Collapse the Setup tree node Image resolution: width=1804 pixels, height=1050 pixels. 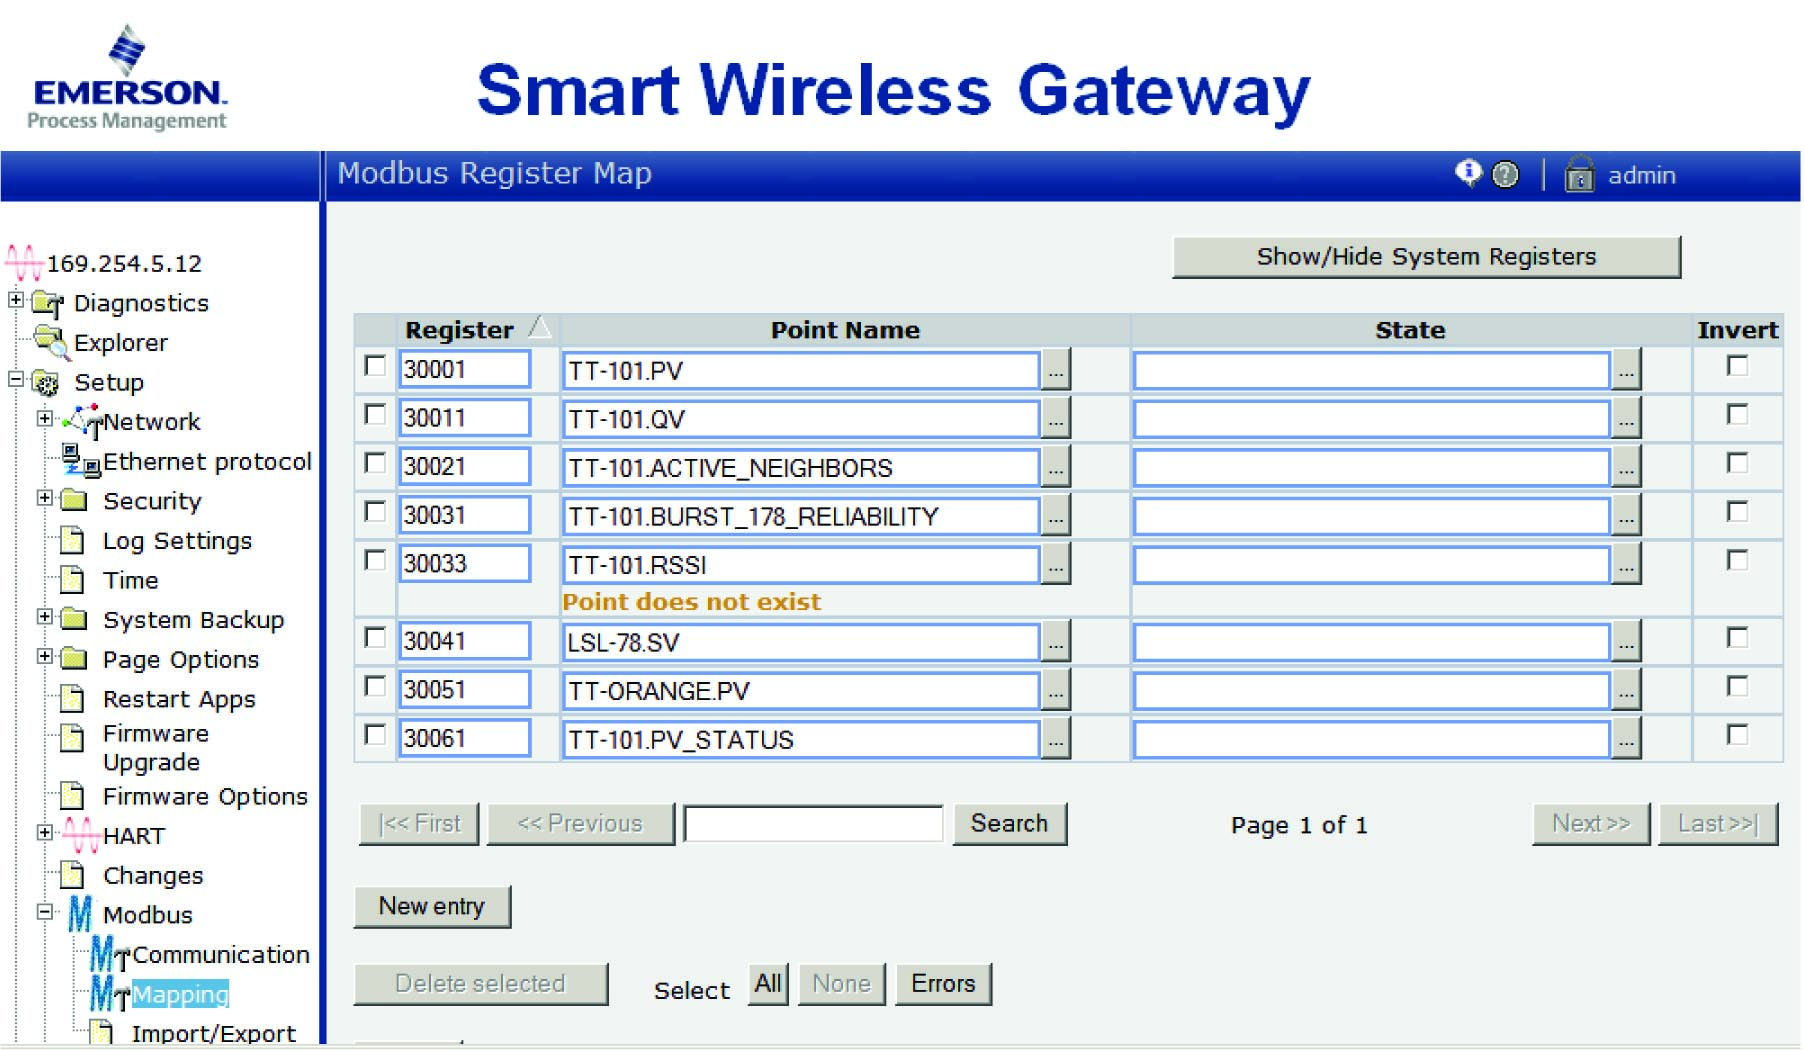[16, 379]
